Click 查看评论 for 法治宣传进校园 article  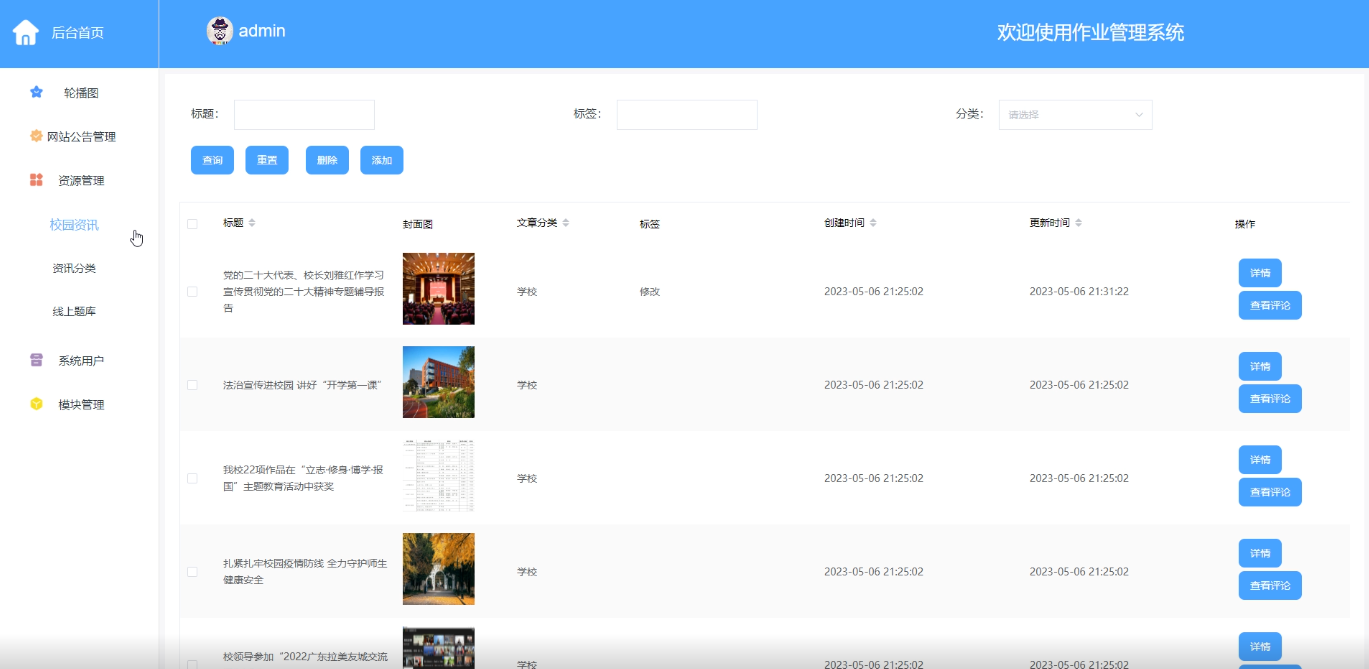pos(1270,398)
